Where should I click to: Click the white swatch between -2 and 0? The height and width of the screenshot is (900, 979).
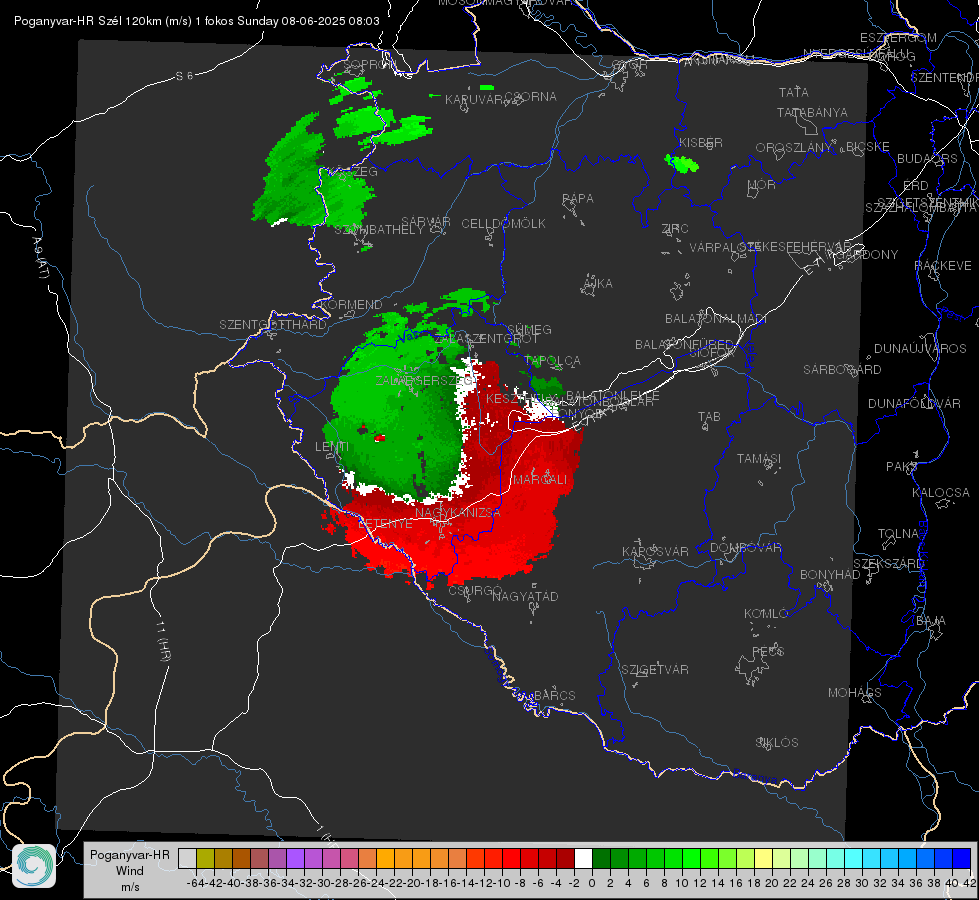(x=583, y=858)
